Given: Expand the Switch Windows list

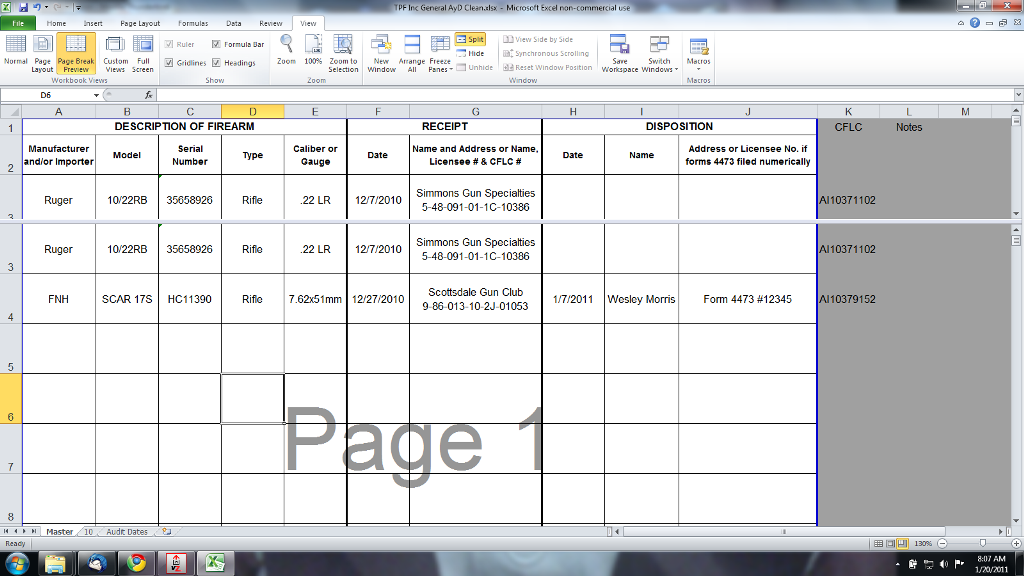Looking at the screenshot, I should pos(660,54).
